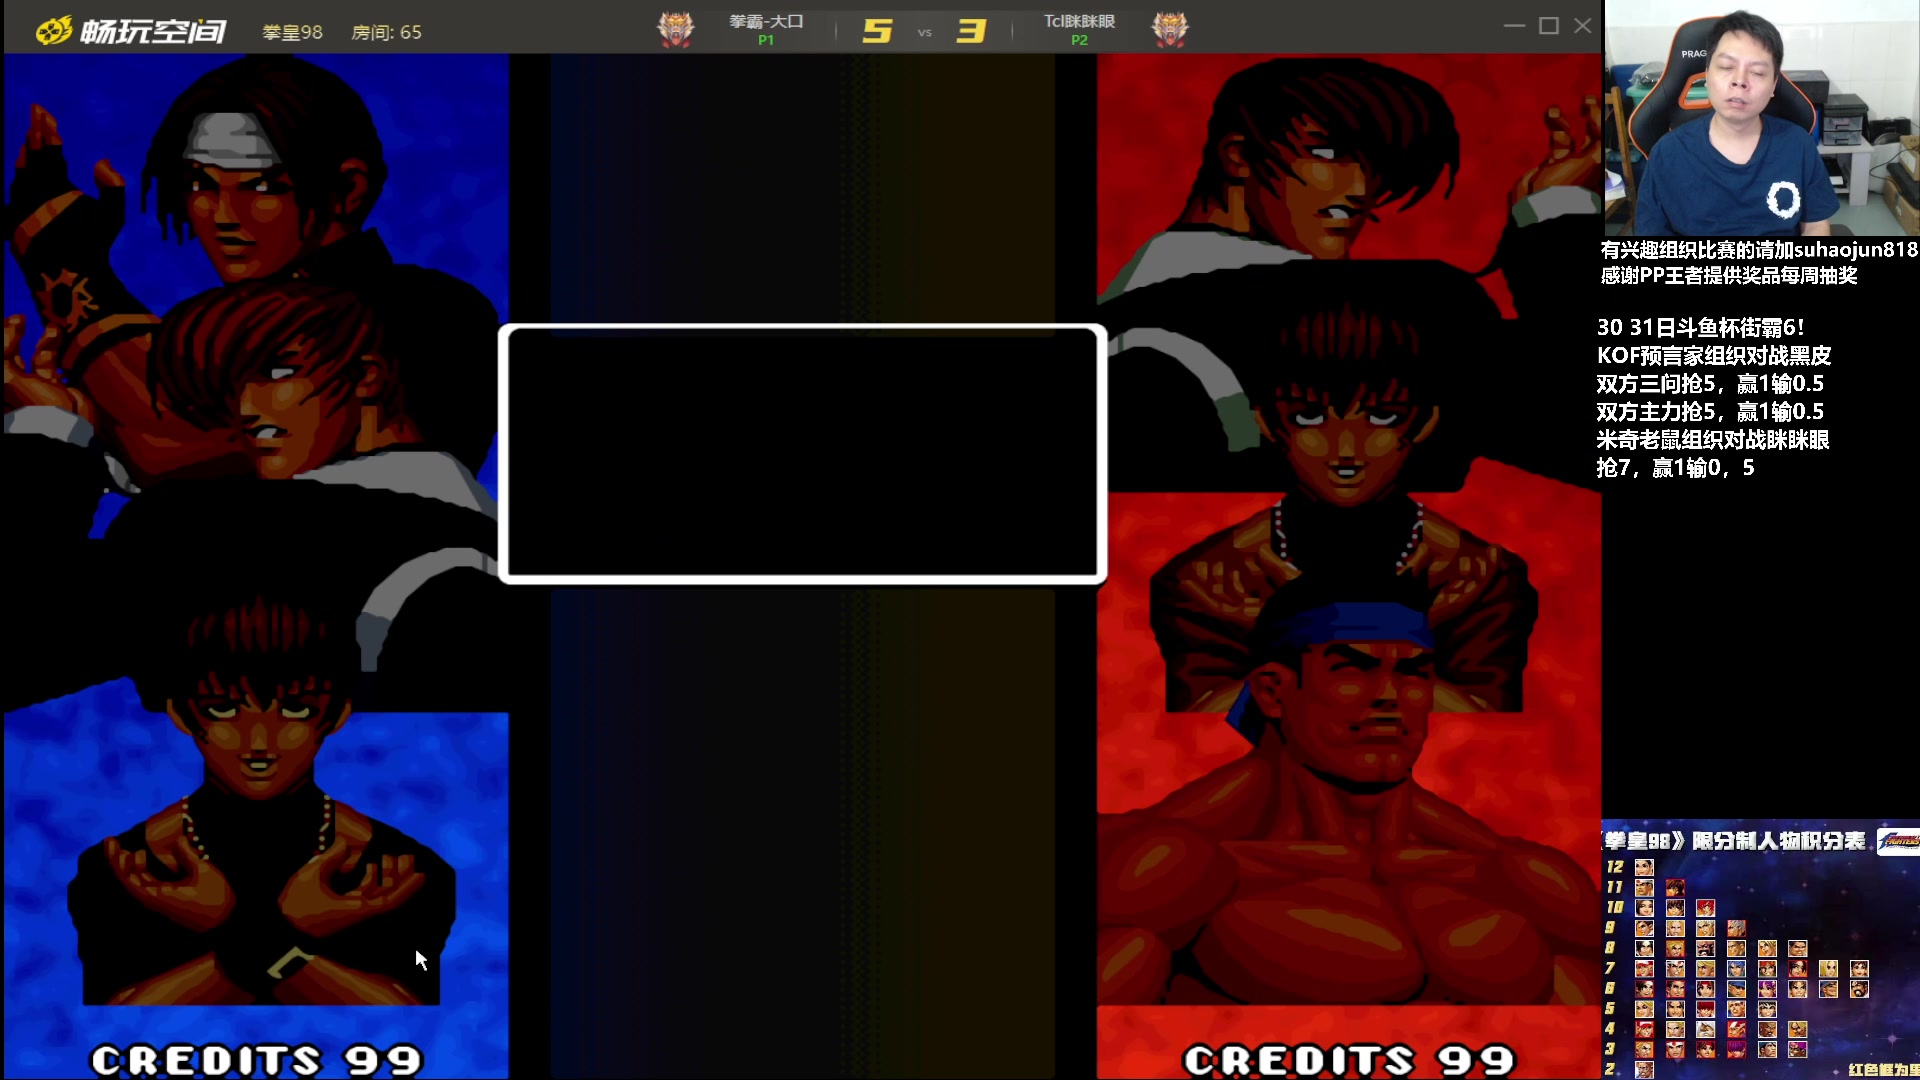Click the line 米奇老鼠组织对战眯眯眼
The width and height of the screenshot is (1920, 1080).
click(x=1713, y=440)
